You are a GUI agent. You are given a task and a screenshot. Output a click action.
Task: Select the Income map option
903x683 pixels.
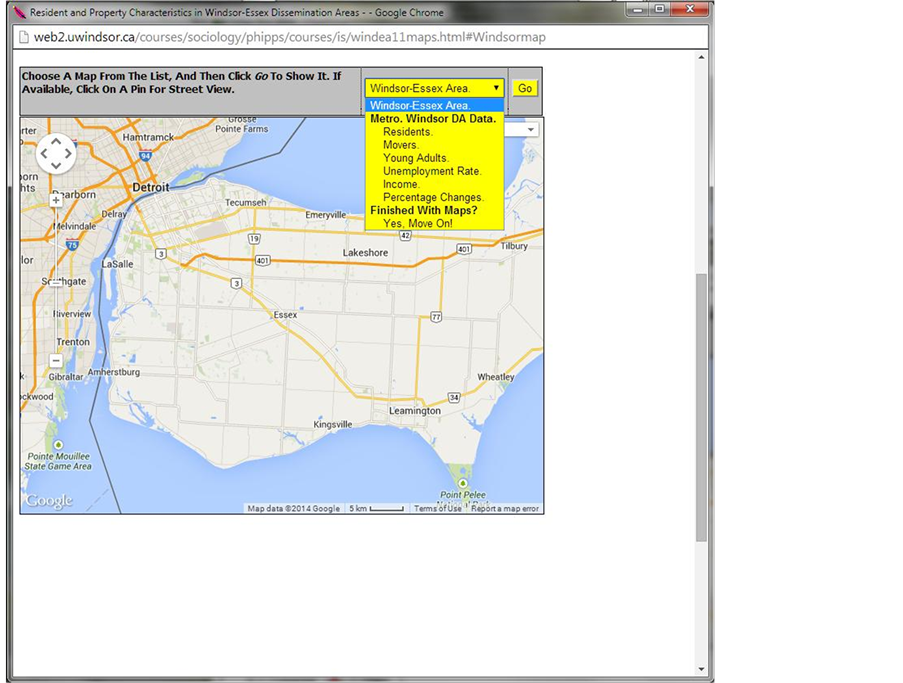[401, 184]
